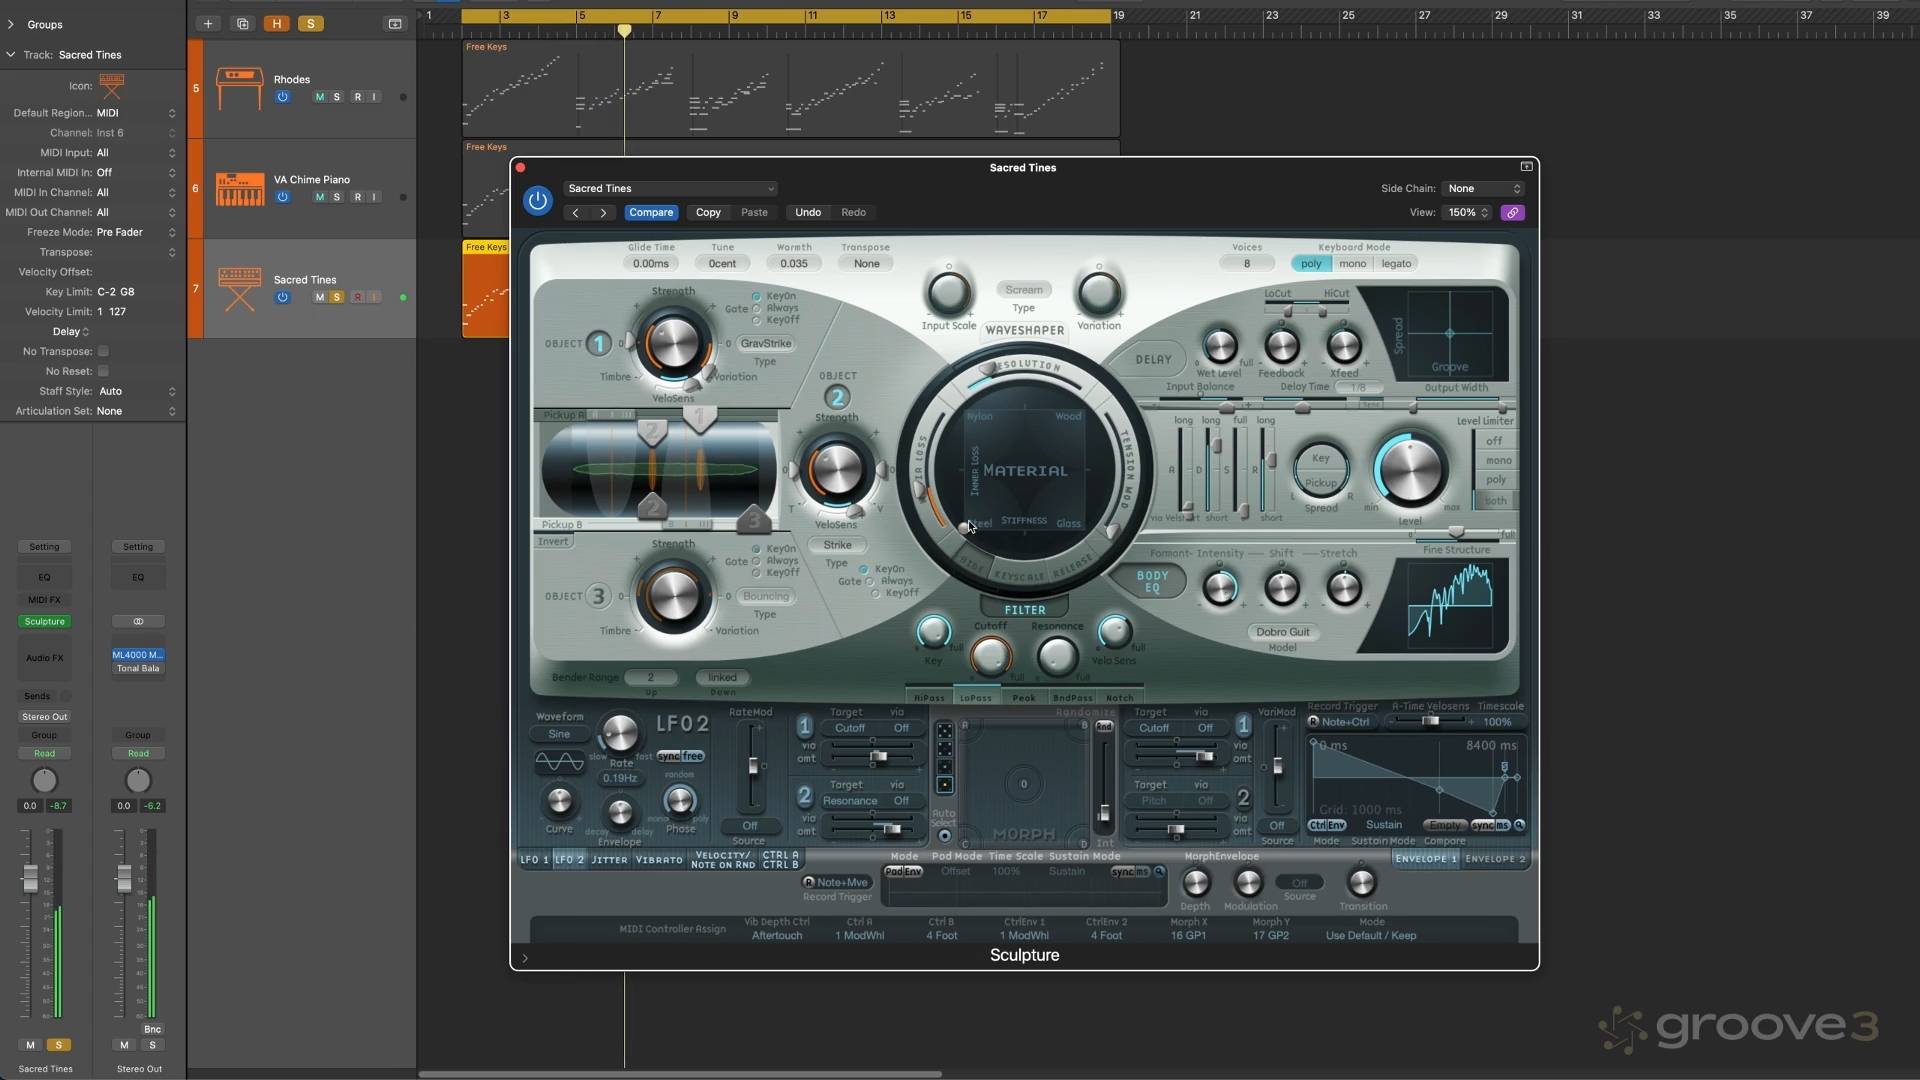
Task: Expand the Groups section
Action: [11, 24]
